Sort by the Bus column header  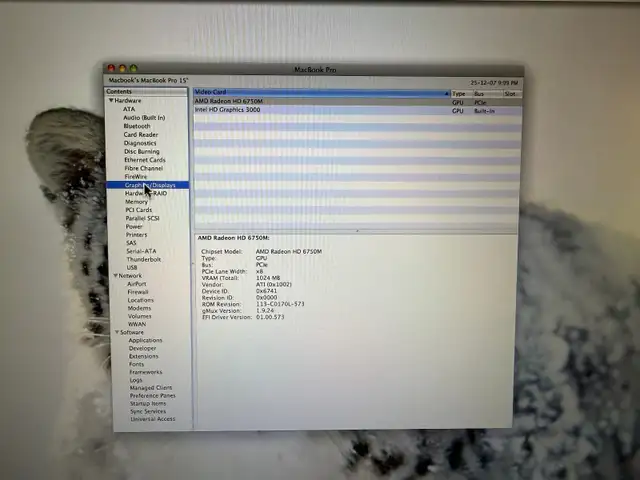(487, 94)
